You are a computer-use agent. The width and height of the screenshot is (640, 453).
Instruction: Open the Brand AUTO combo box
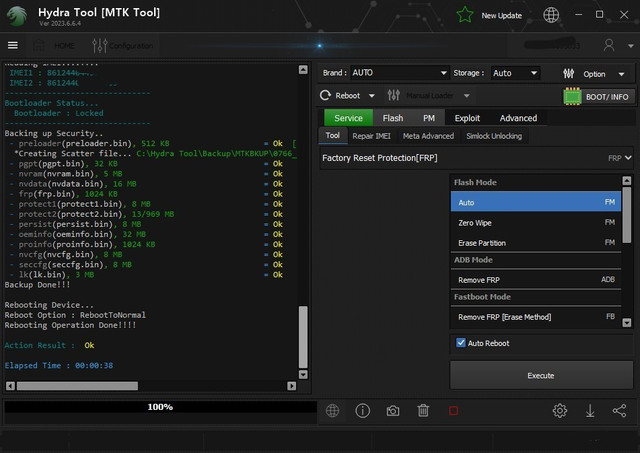pyautogui.click(x=400, y=73)
